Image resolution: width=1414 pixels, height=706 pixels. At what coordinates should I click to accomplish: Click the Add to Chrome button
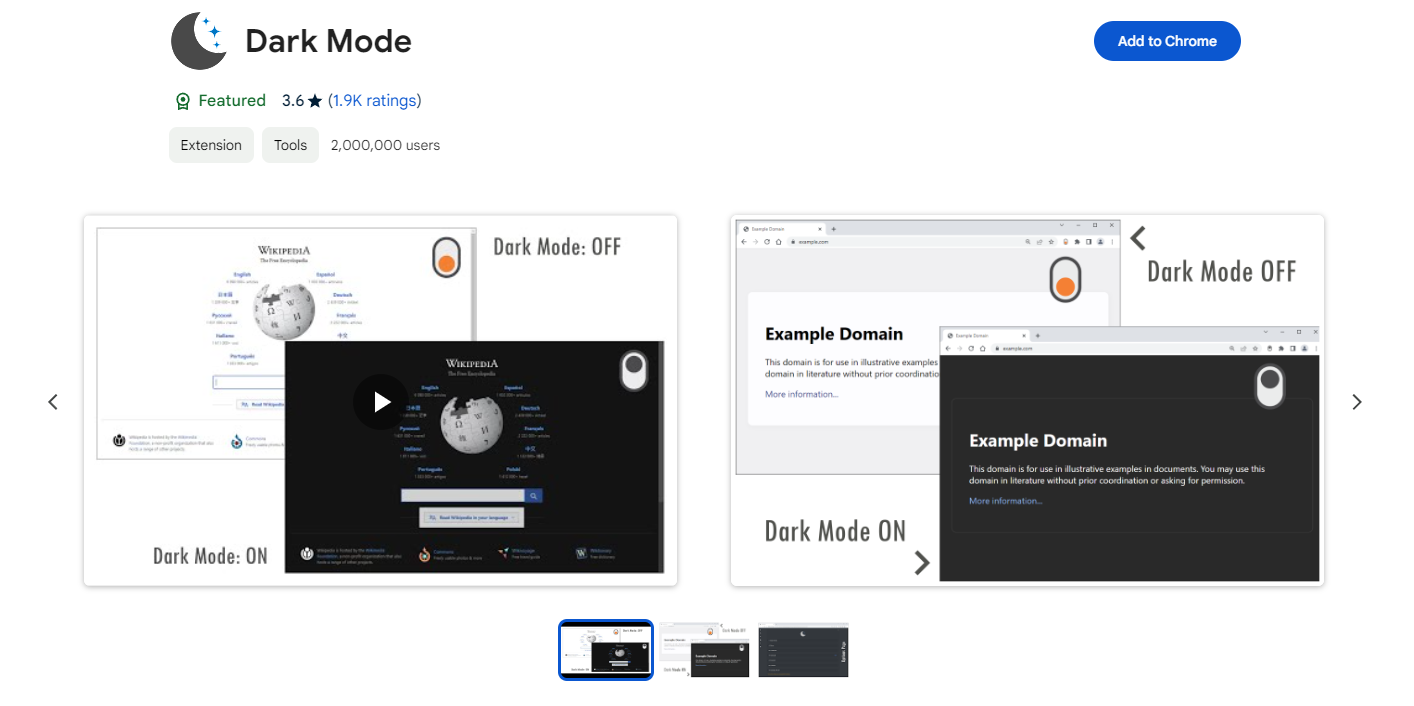click(x=1167, y=41)
